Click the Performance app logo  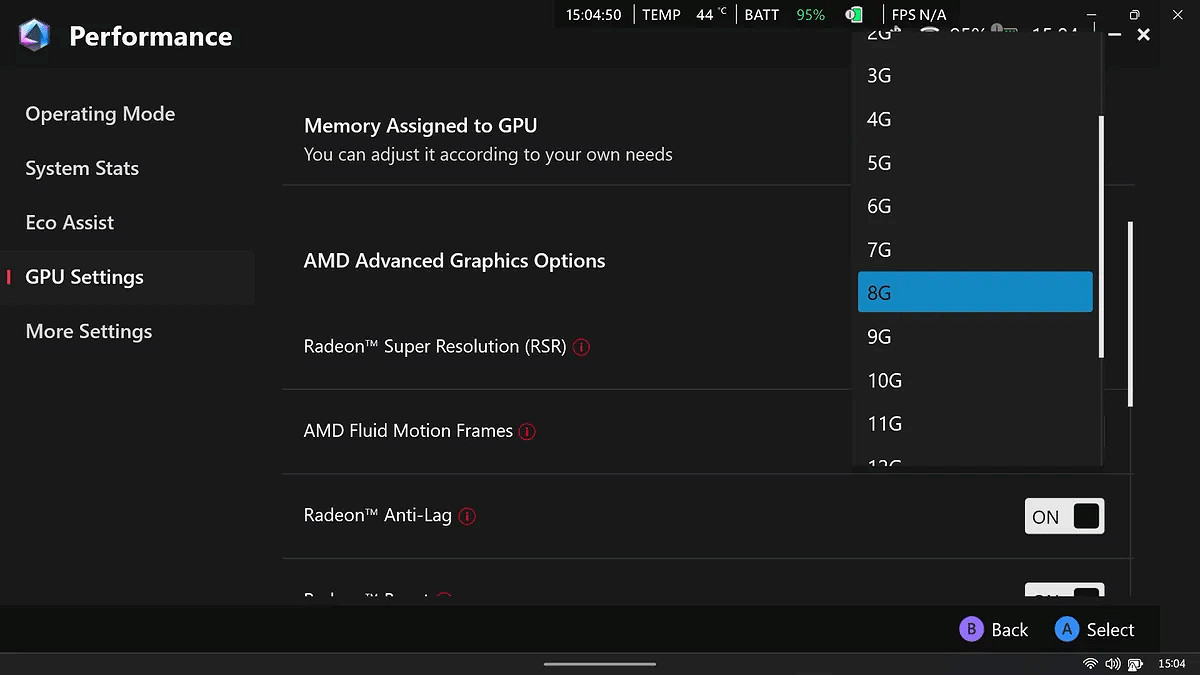[x=33, y=35]
